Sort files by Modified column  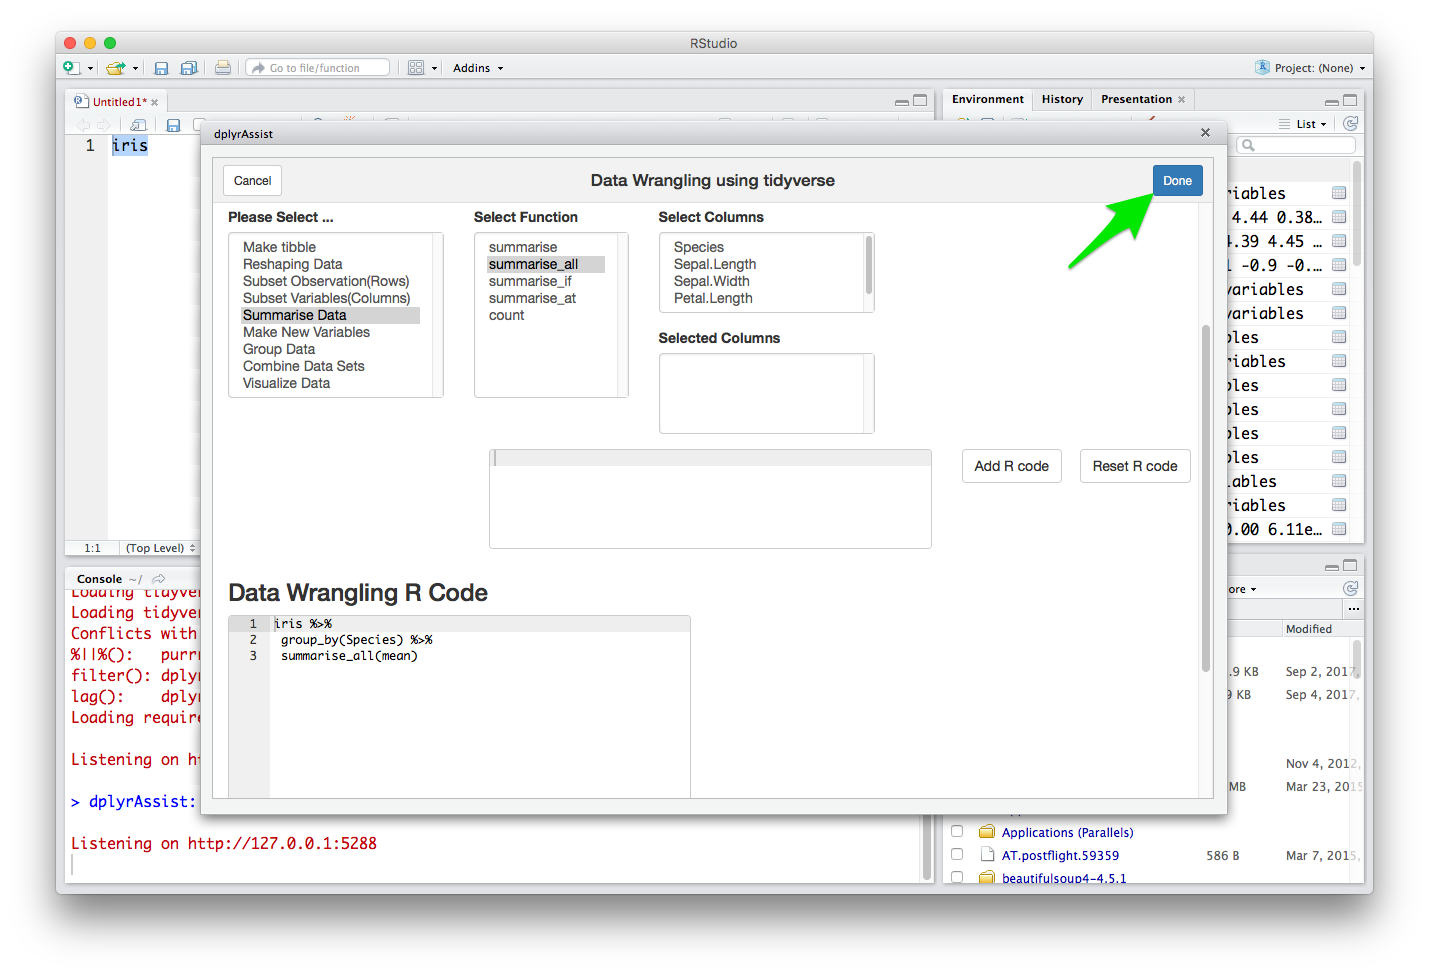(x=1309, y=629)
